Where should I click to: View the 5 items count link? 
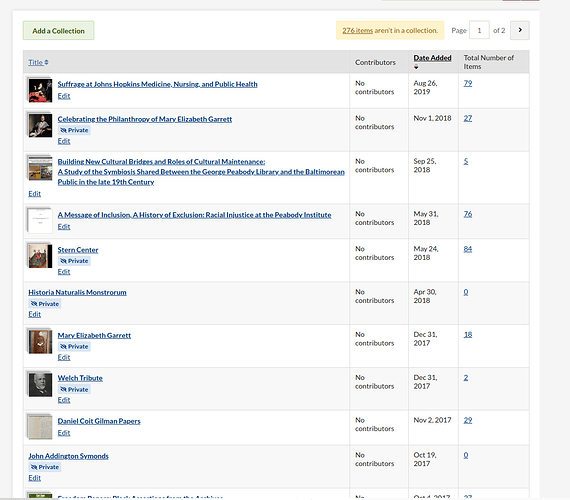click(x=466, y=161)
